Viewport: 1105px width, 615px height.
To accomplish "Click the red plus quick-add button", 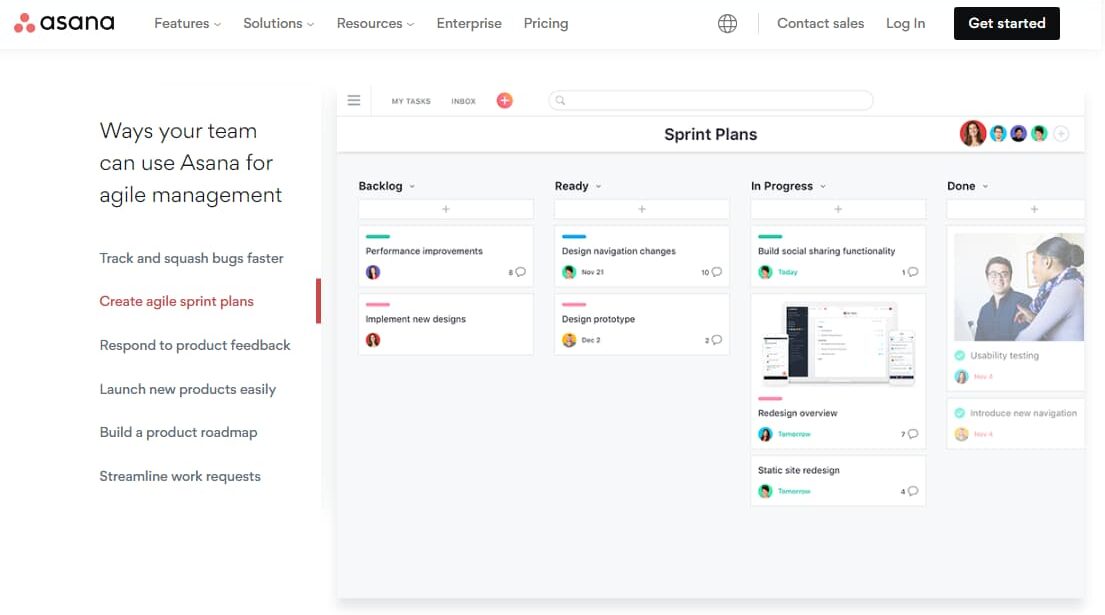I will coord(505,101).
